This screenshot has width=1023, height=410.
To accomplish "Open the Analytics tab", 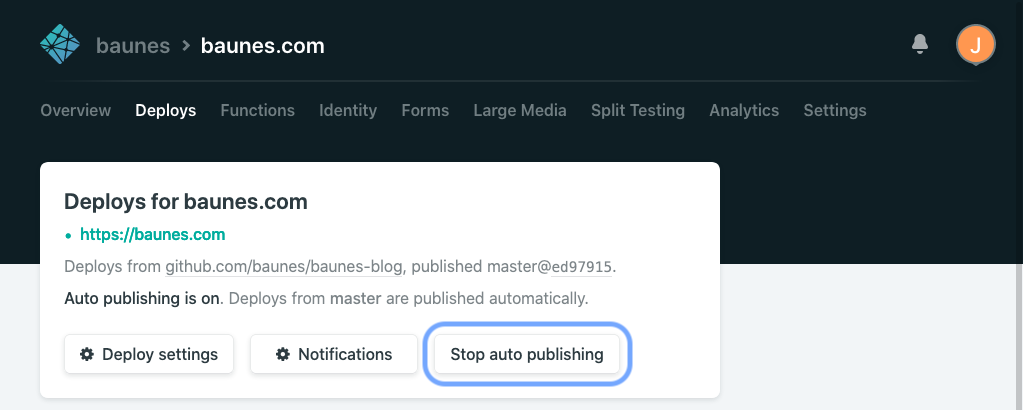I will tap(744, 110).
